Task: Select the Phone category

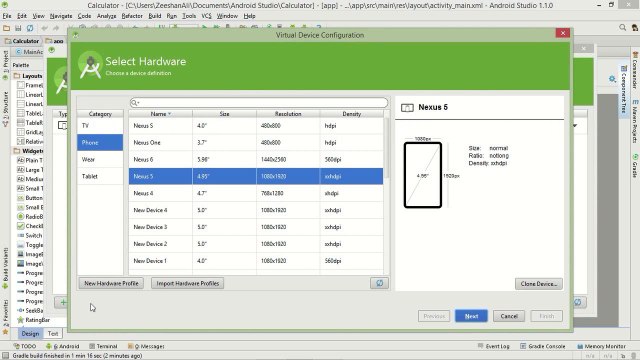Action: click(100, 142)
